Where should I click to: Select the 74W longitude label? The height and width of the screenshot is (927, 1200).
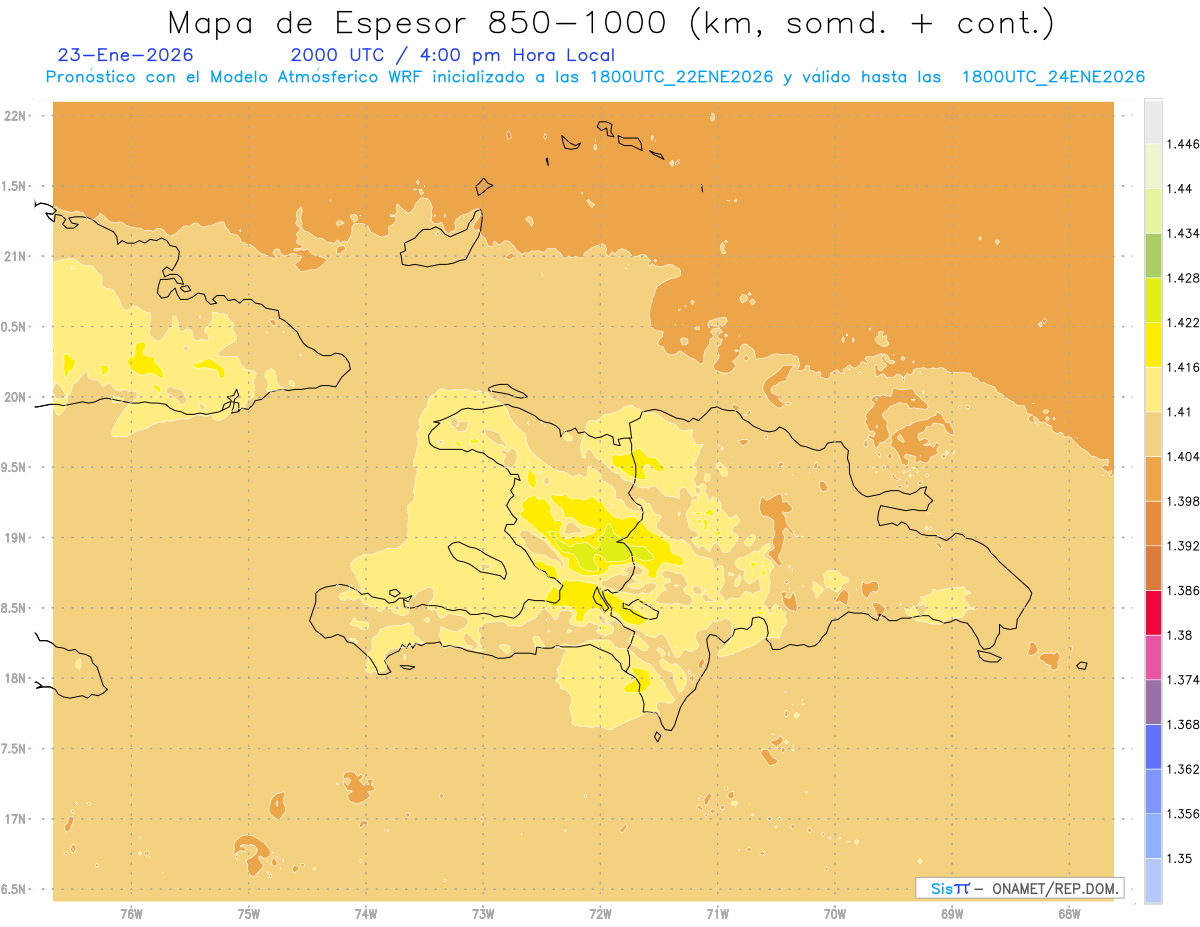366,913
